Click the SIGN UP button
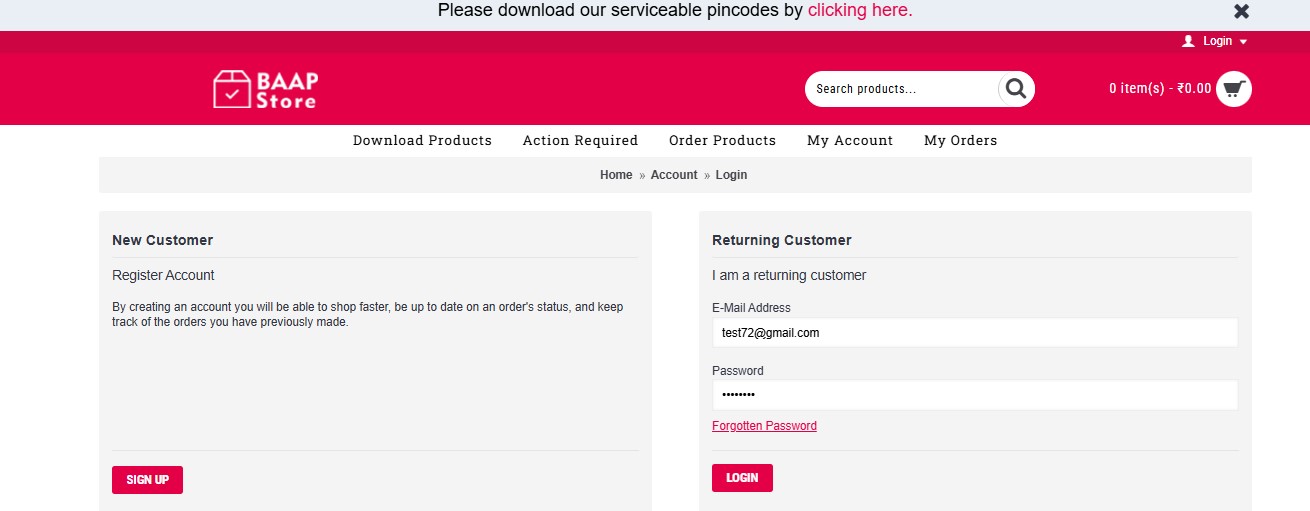The image size is (1310, 511). (x=147, y=480)
